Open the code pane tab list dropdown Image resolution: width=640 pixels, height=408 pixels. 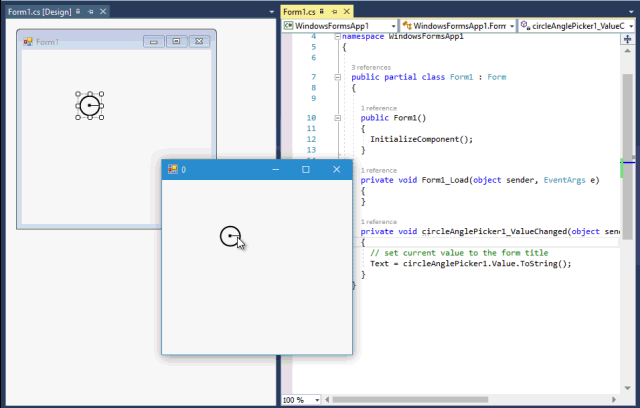(x=631, y=12)
